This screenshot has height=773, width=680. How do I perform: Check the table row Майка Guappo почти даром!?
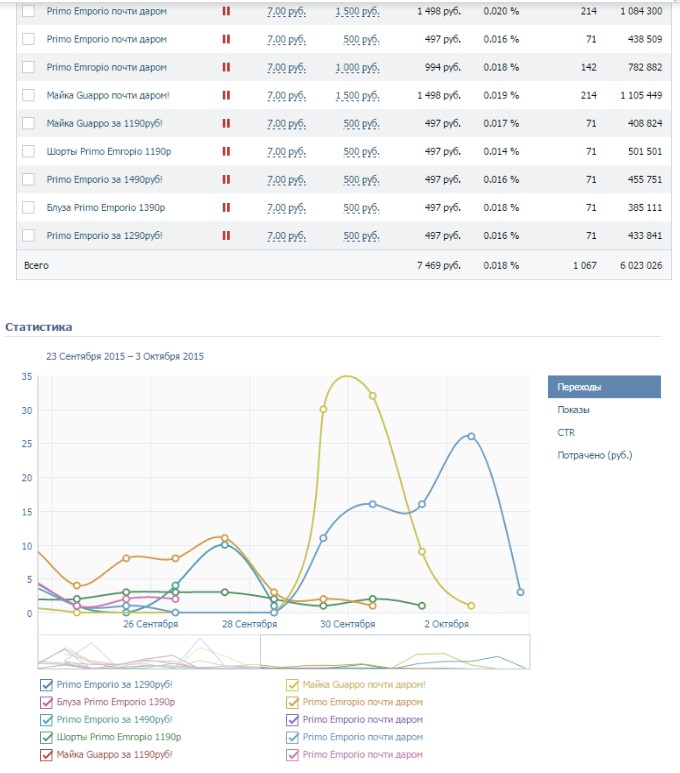coord(29,95)
